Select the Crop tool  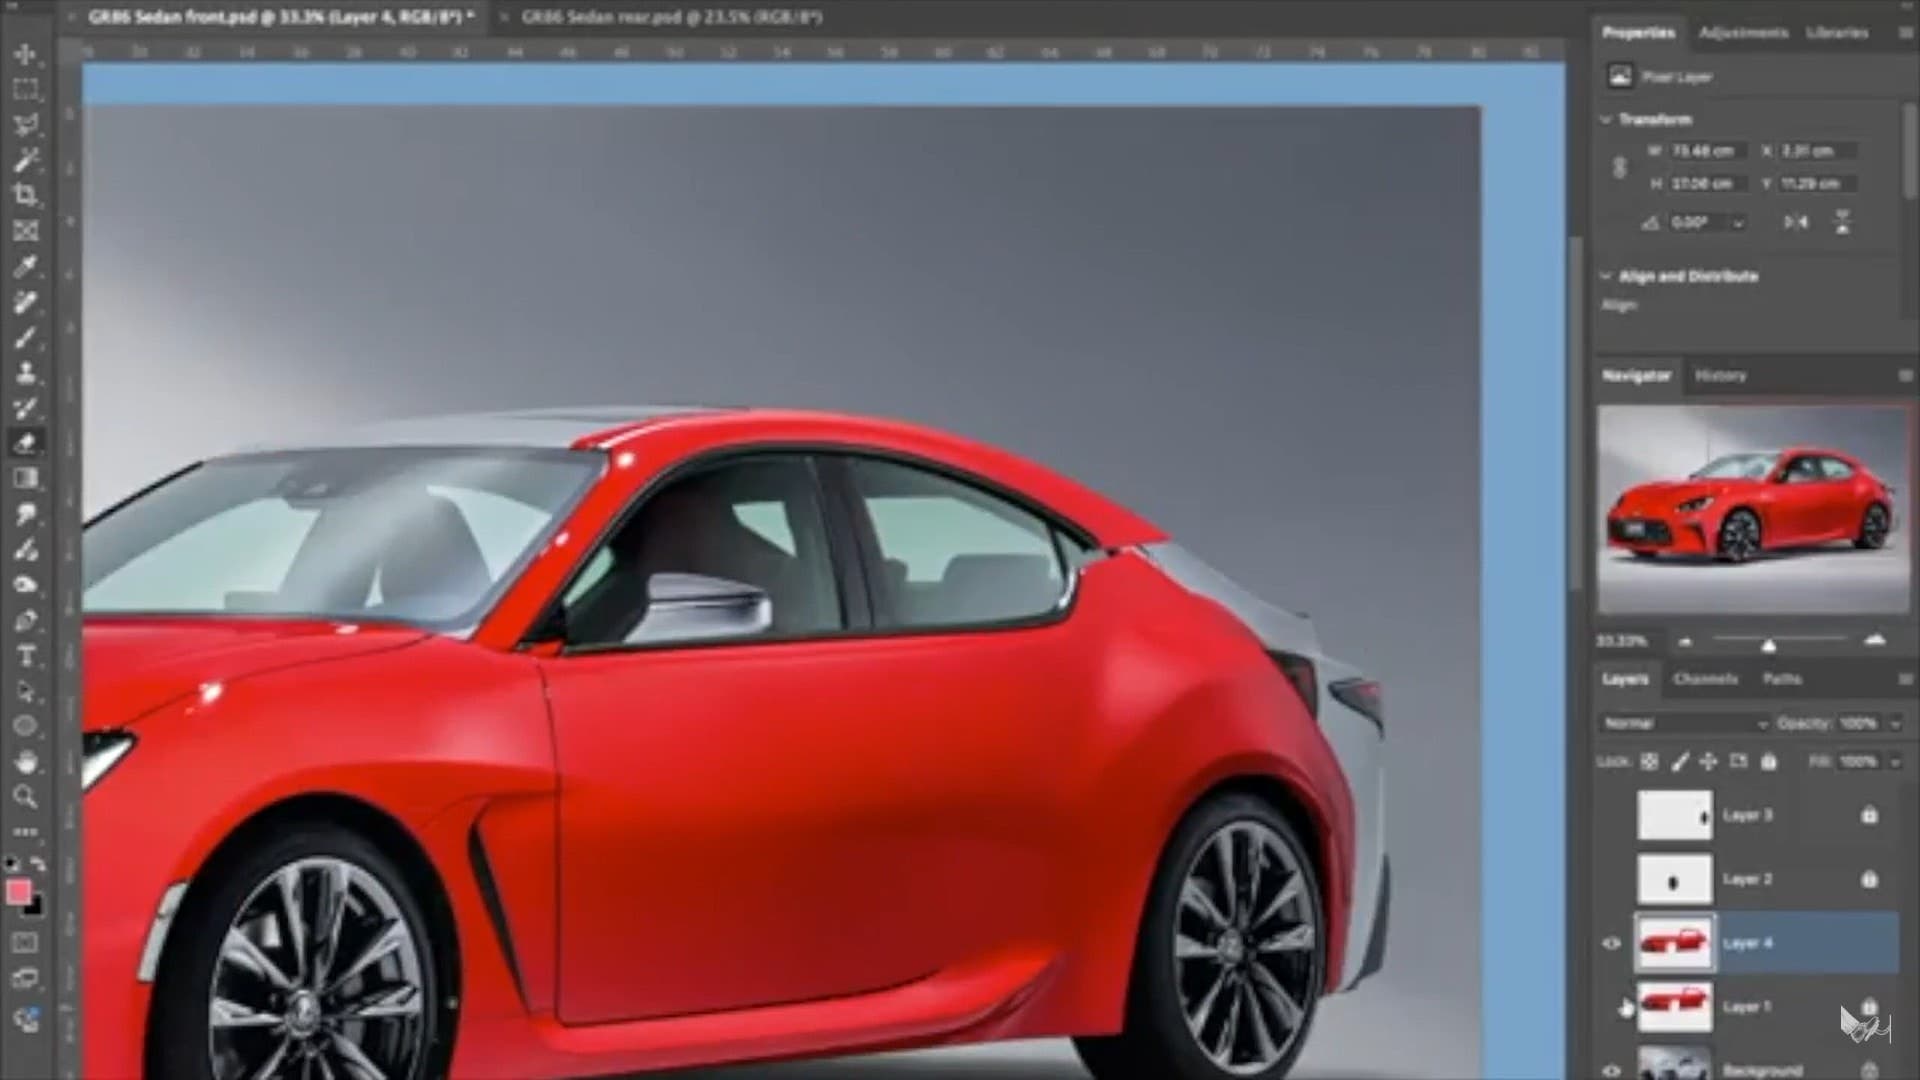(x=26, y=195)
